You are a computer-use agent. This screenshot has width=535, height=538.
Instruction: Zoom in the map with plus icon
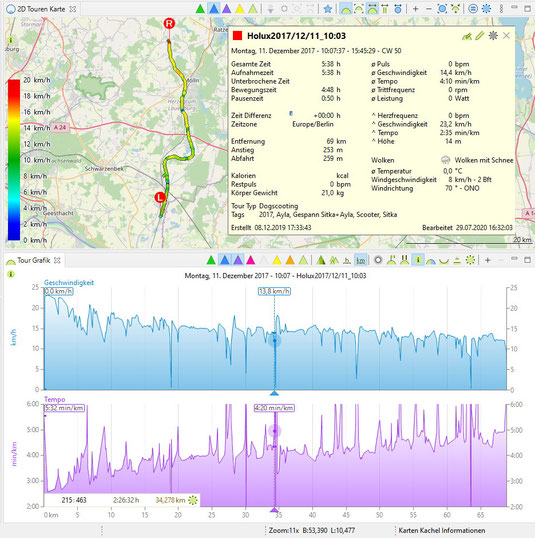tap(416, 9)
